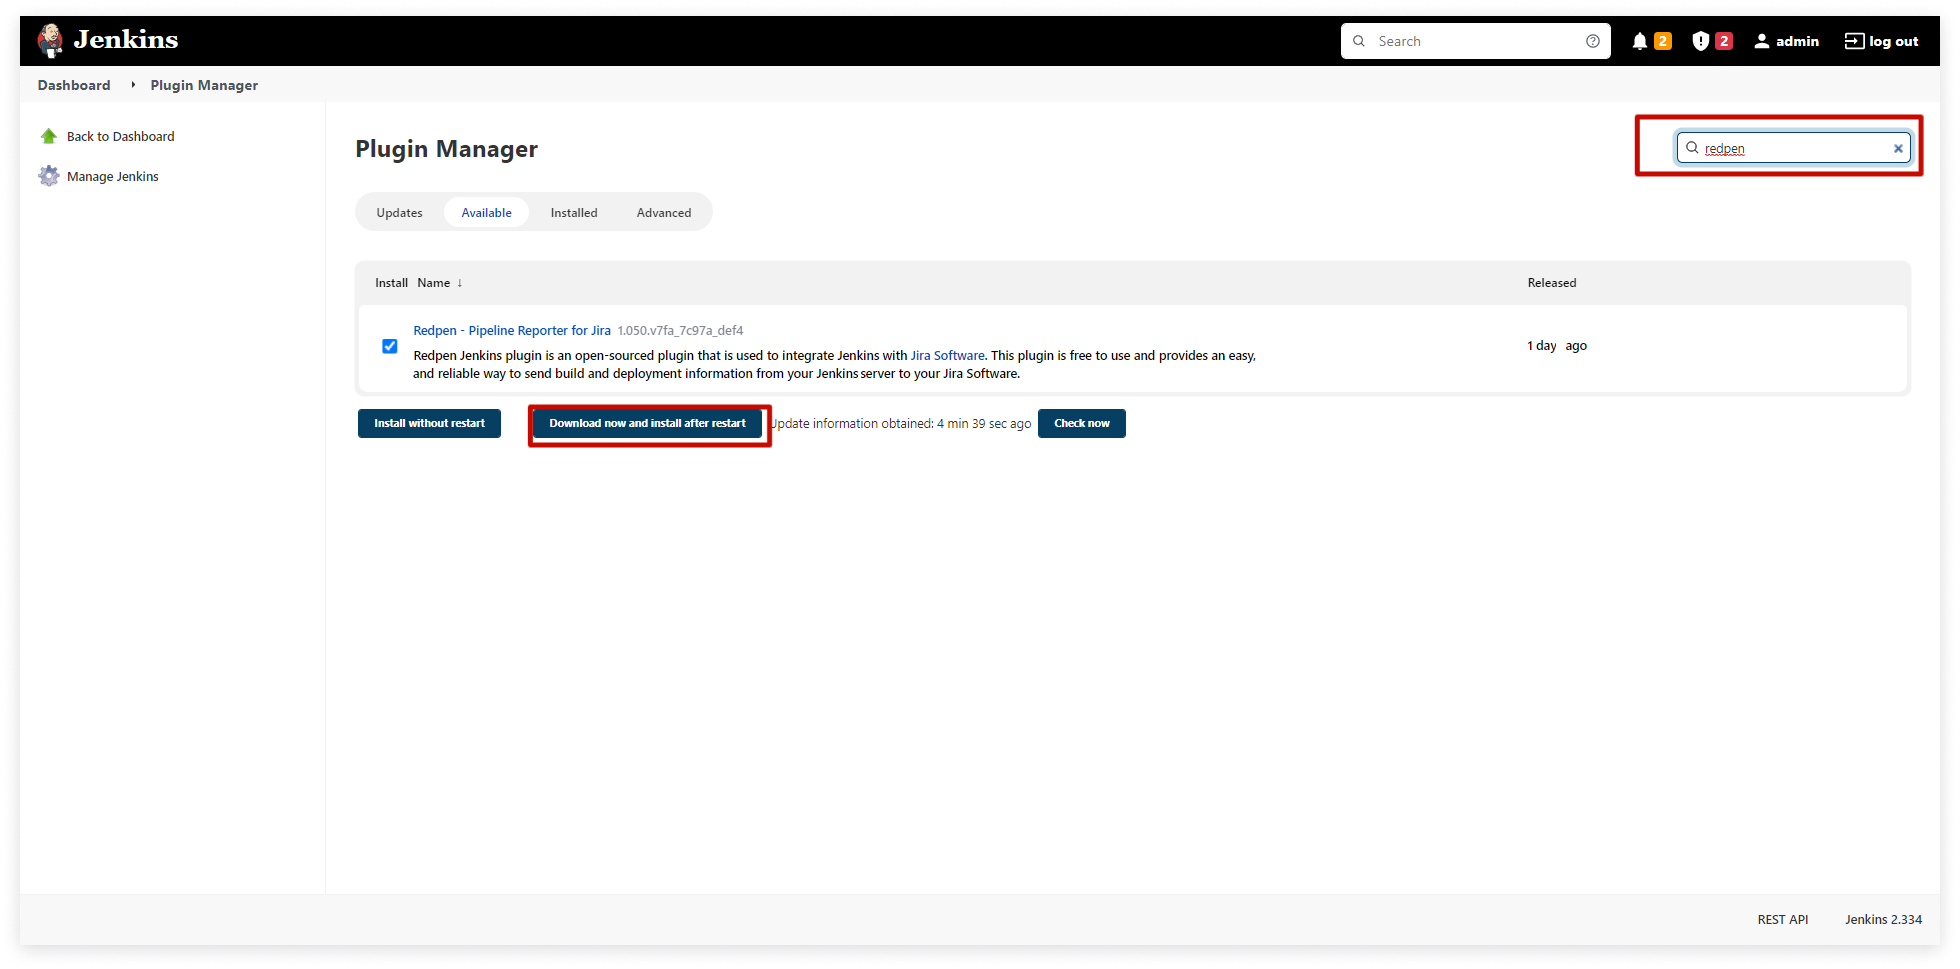This screenshot has width=1960, height=969.
Task: Click the plugin version 1.050.v7fa_7c97a_def4 text
Action: 680,330
